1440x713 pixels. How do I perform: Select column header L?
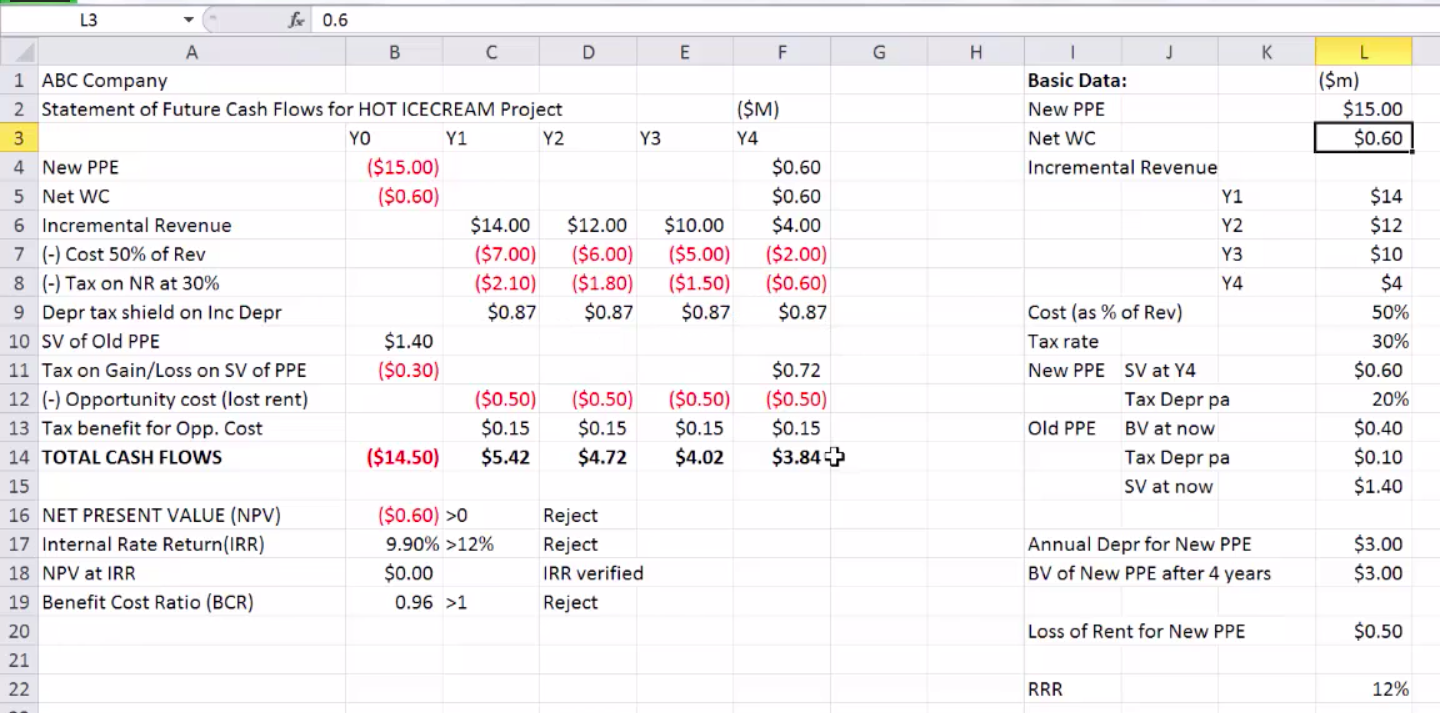coord(1363,51)
